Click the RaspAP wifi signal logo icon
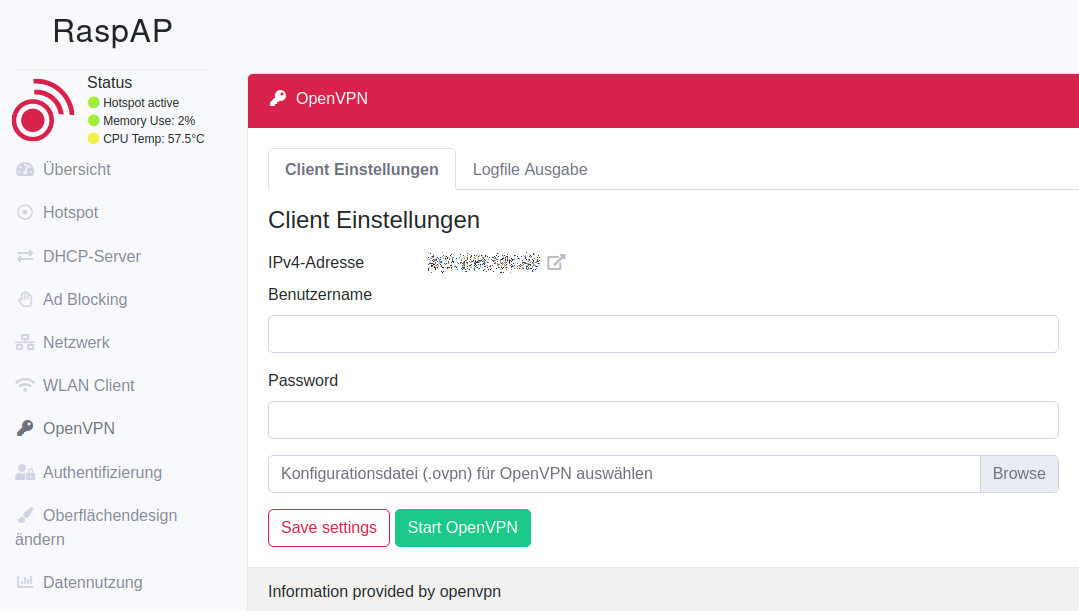Screen dimensions: 1079x611 coord(43,110)
